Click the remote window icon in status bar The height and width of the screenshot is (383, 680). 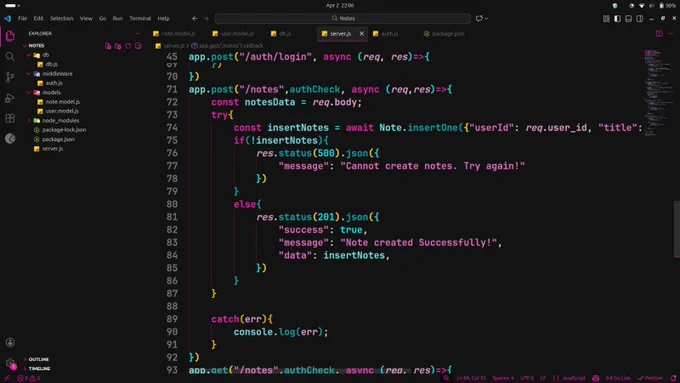7,378
